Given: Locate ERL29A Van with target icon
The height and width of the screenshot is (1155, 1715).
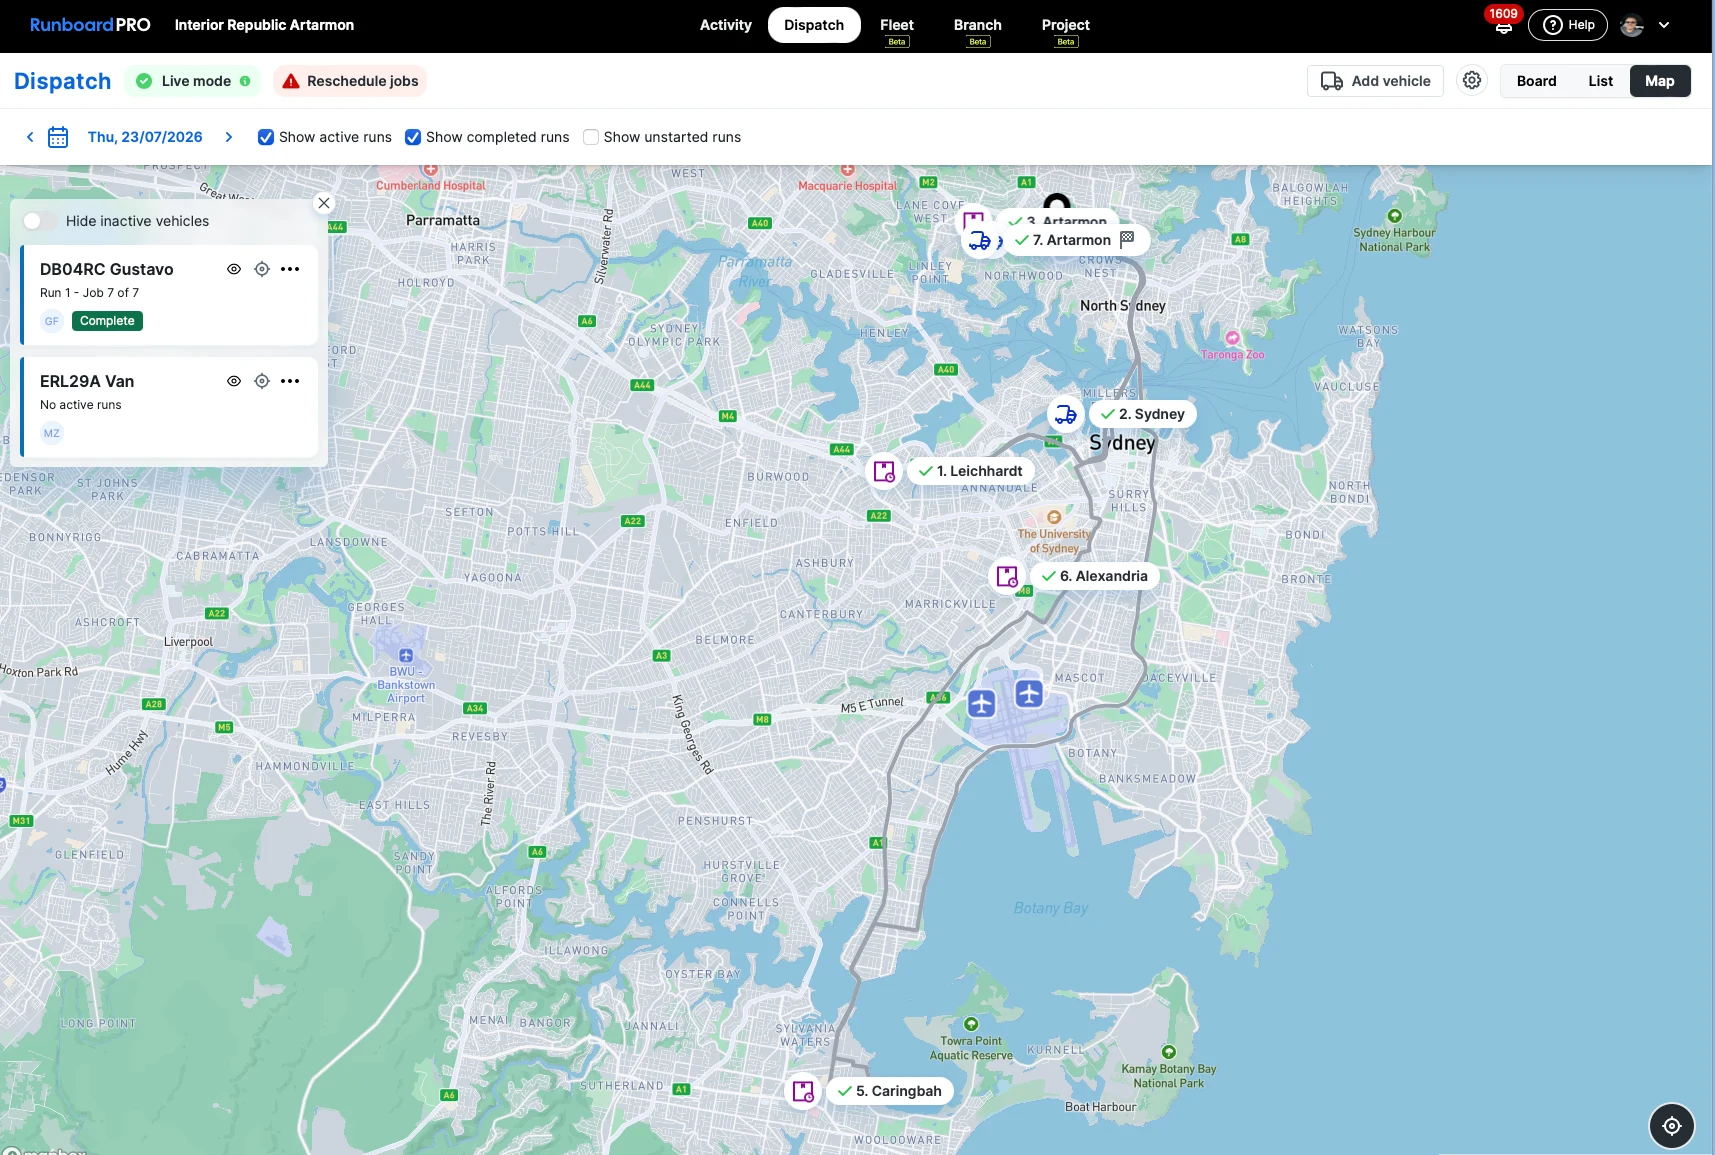Looking at the screenshot, I should [x=262, y=381].
